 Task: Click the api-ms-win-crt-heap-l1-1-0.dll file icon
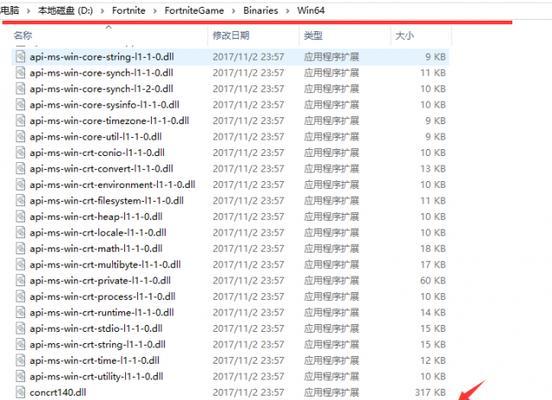pyautogui.click(x=20, y=217)
